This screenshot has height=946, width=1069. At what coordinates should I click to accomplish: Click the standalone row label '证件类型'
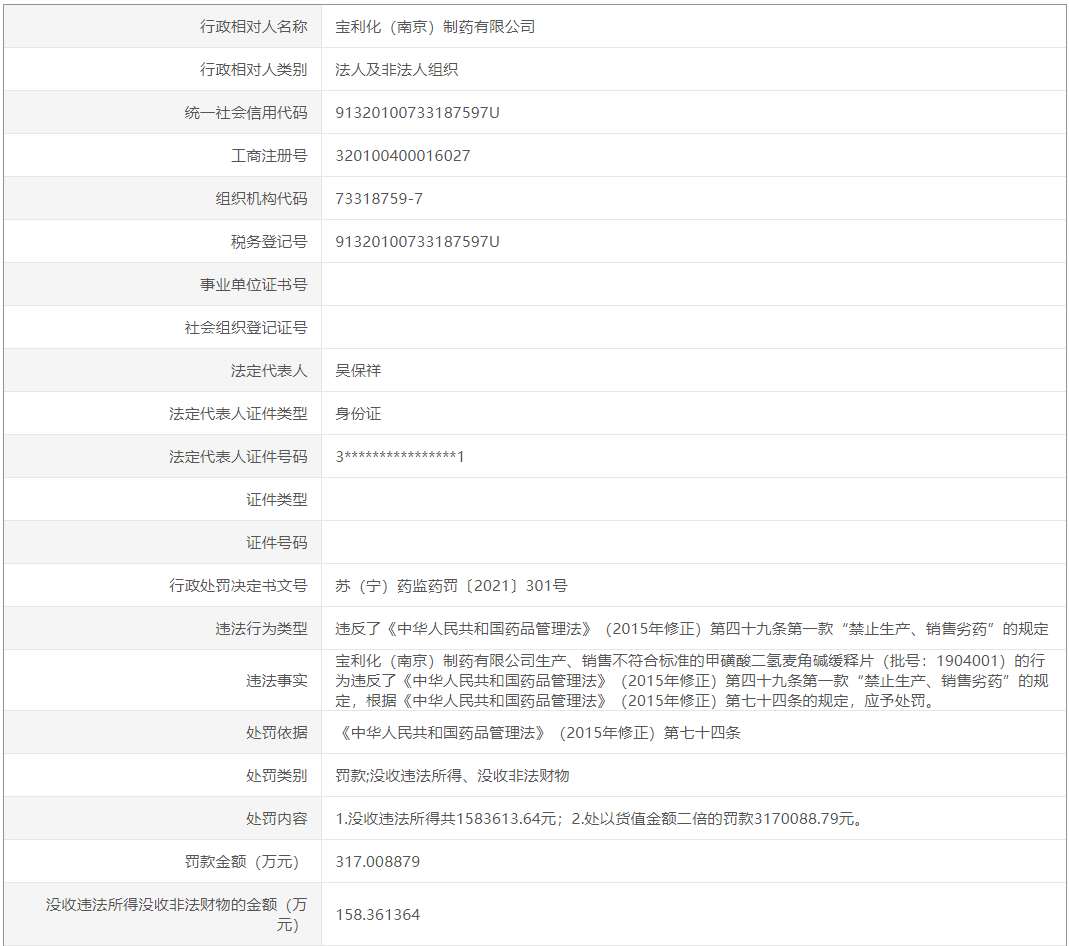(x=277, y=499)
